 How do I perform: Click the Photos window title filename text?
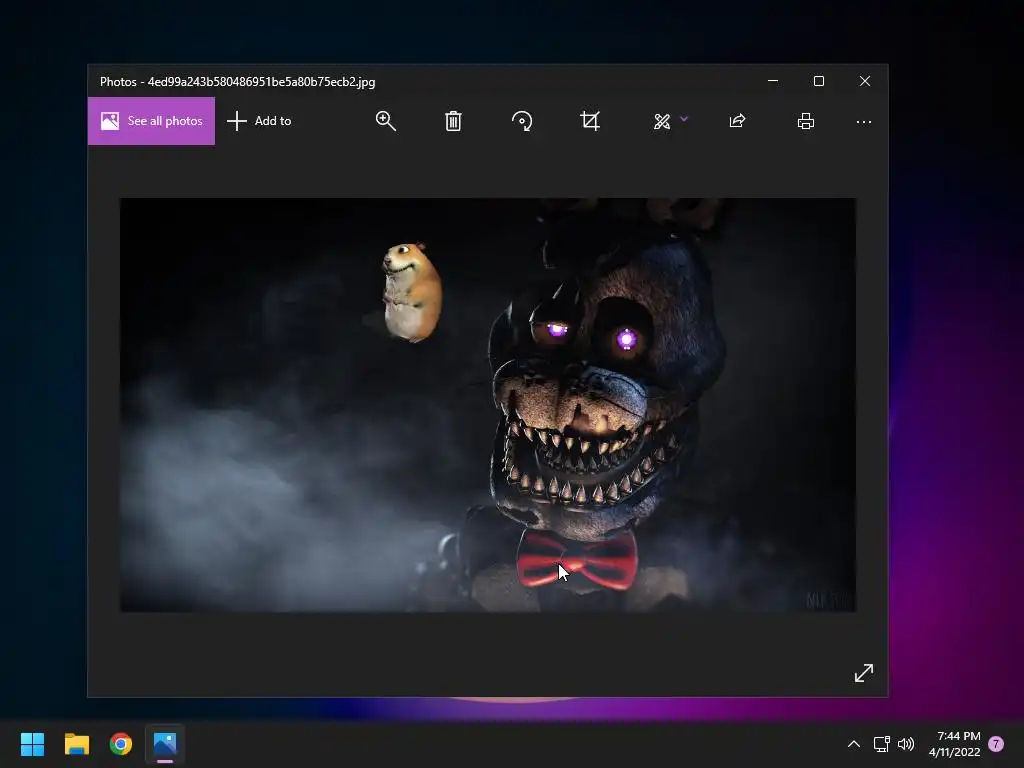pos(261,82)
